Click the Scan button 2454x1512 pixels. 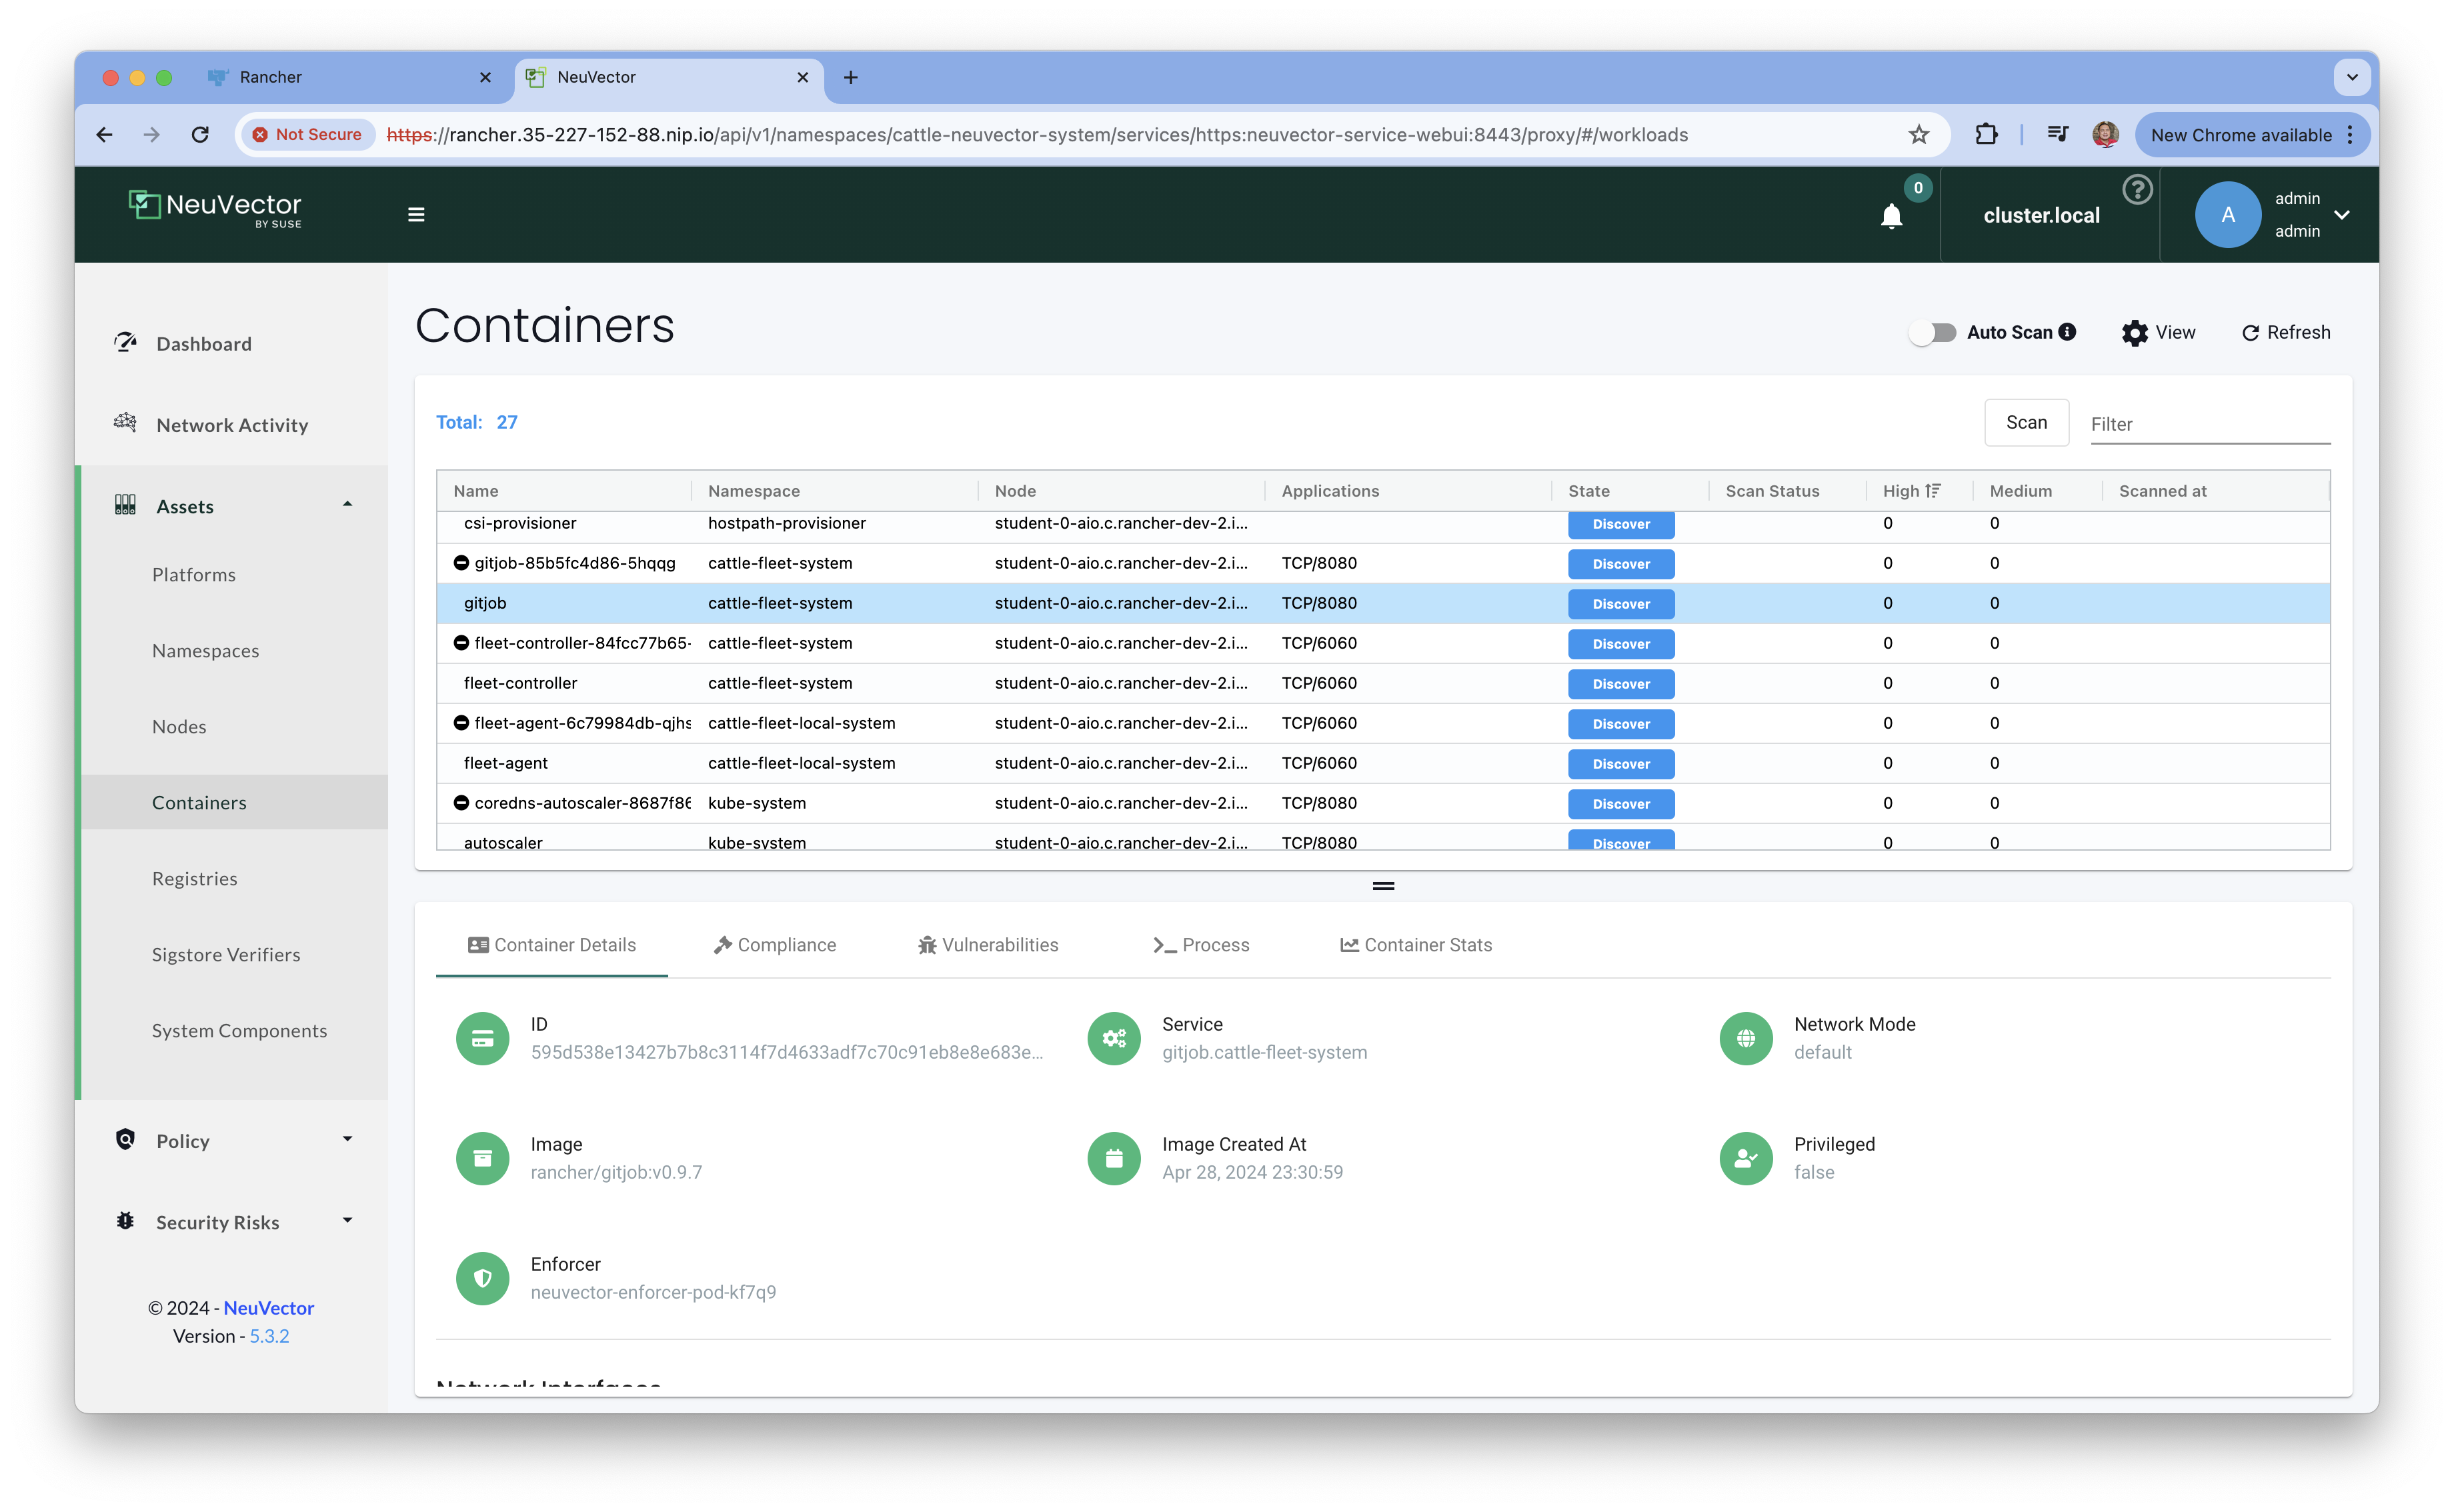tap(2026, 423)
